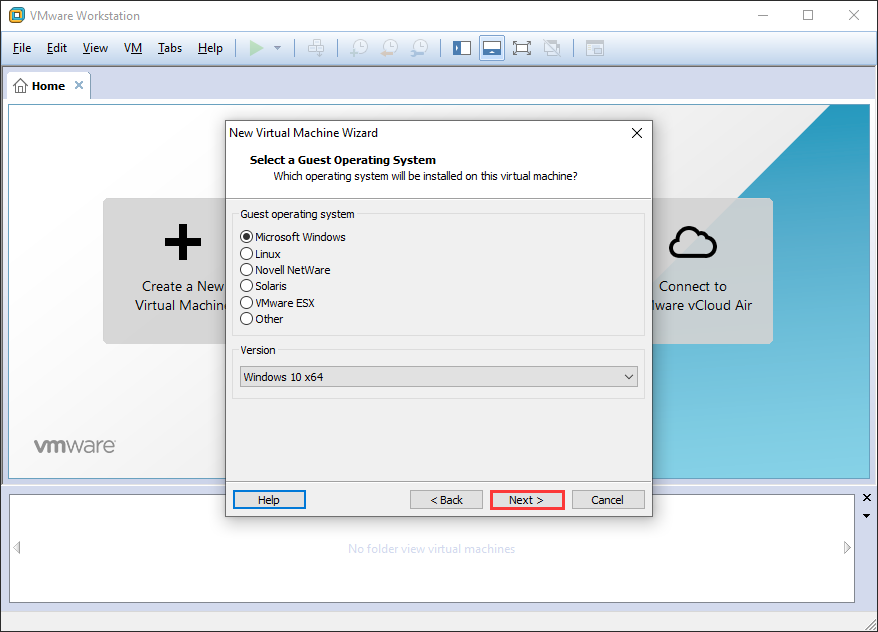This screenshot has height=632, width=878.
Task: Toggle the thumbnail bar view icon
Action: pos(492,48)
